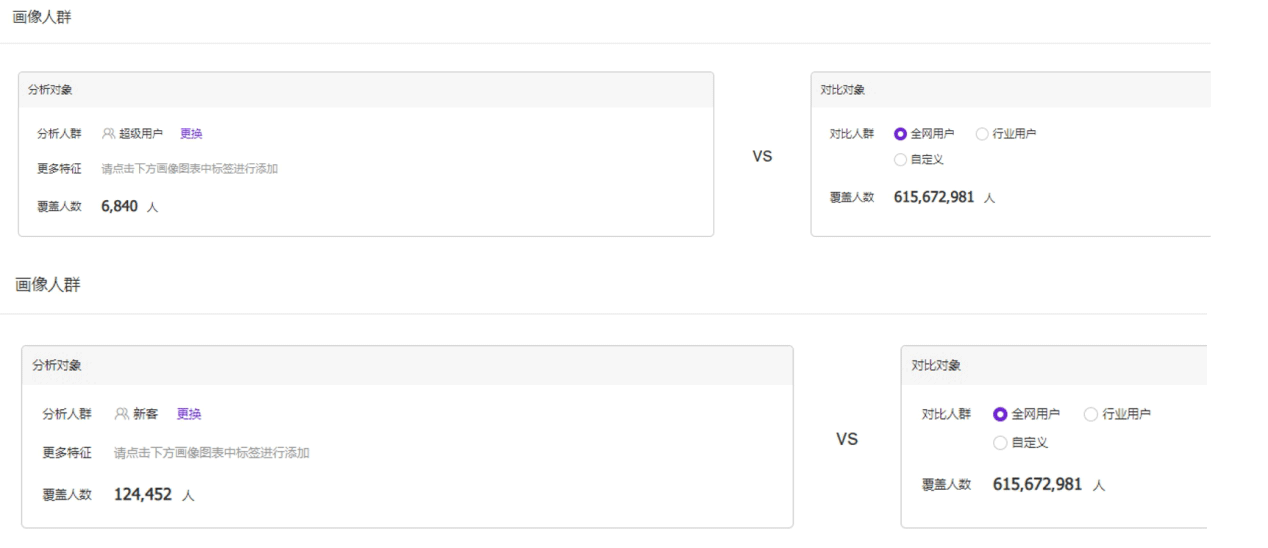The width and height of the screenshot is (1268, 548).
Task: Choose 自定义 radio in upper 对比对象 panel
Action: click(x=900, y=159)
